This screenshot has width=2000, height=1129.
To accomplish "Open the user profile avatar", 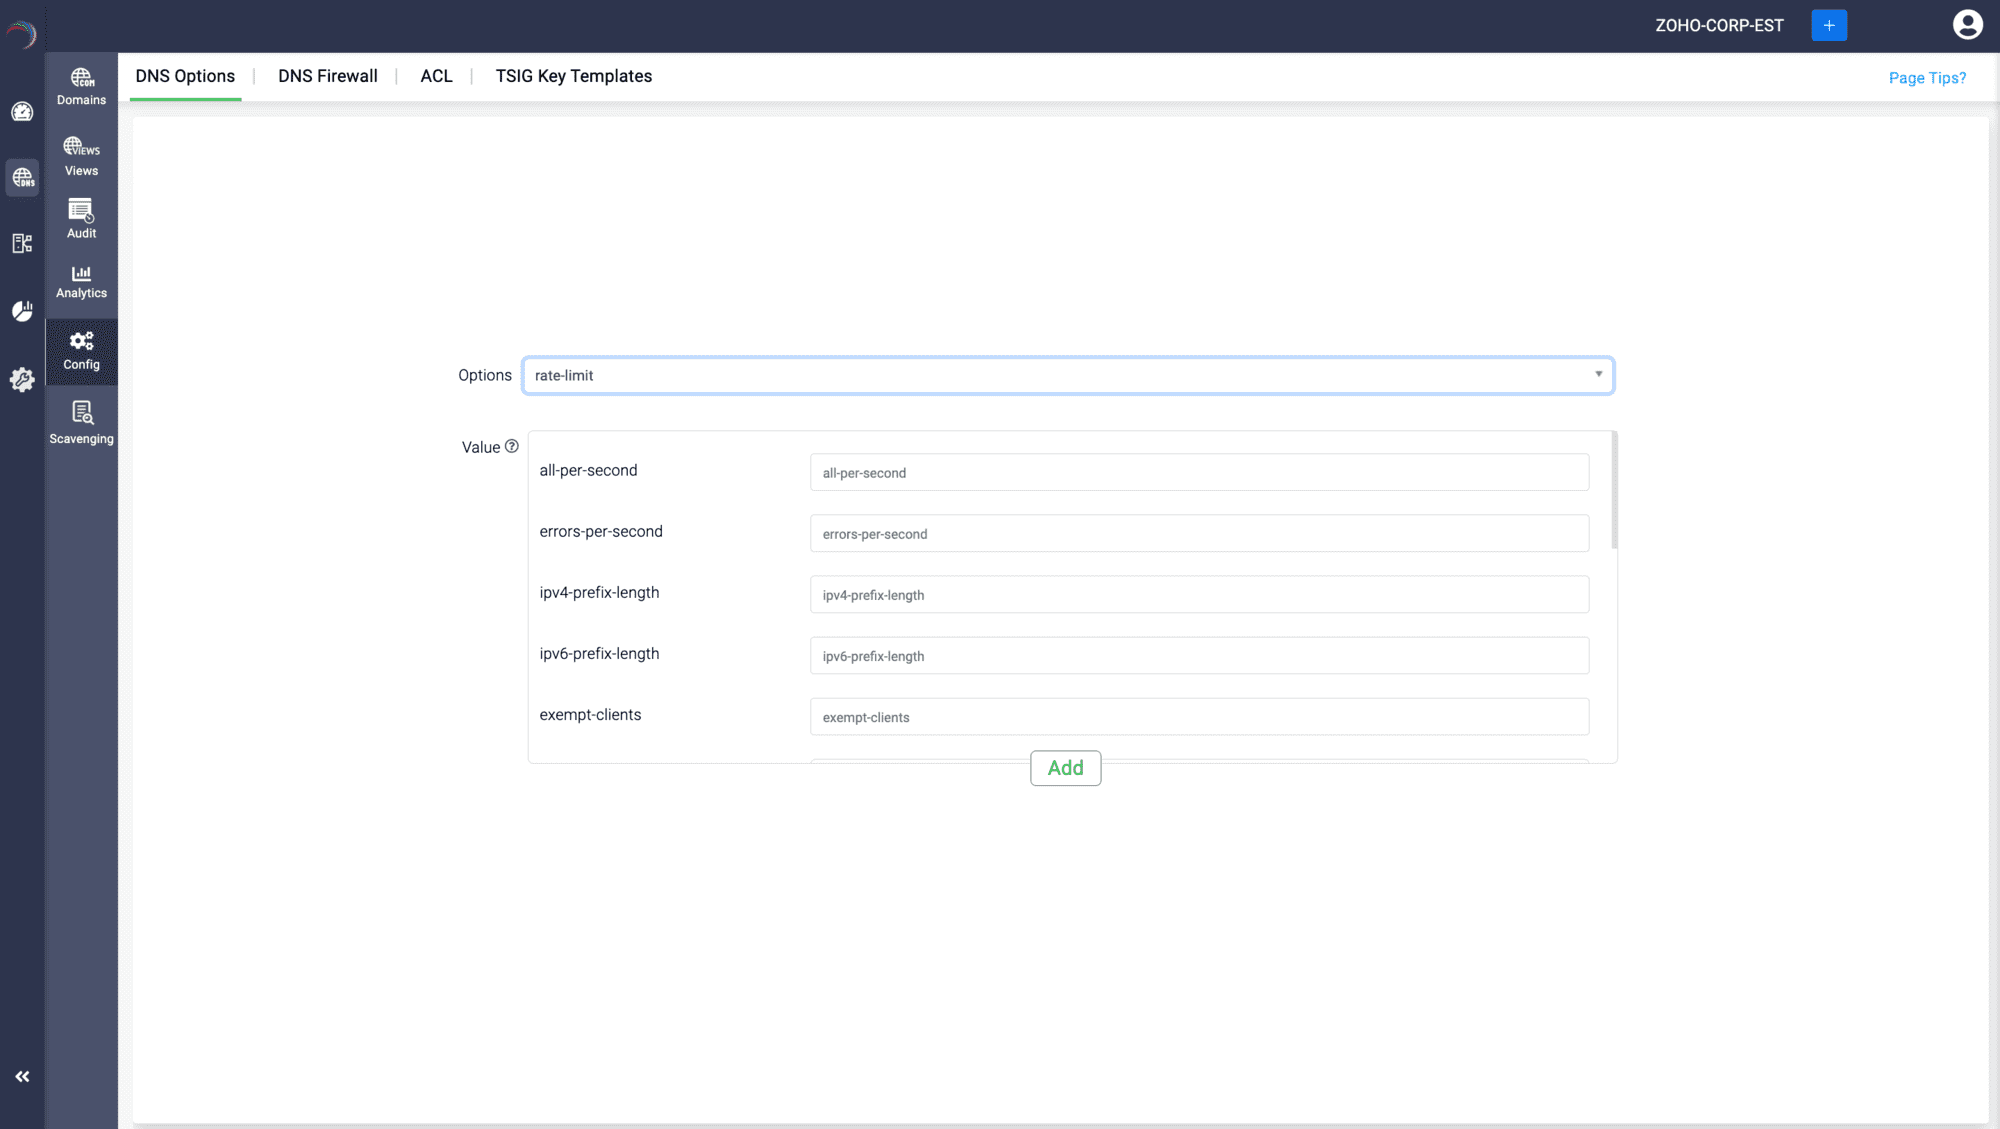I will [1967, 25].
